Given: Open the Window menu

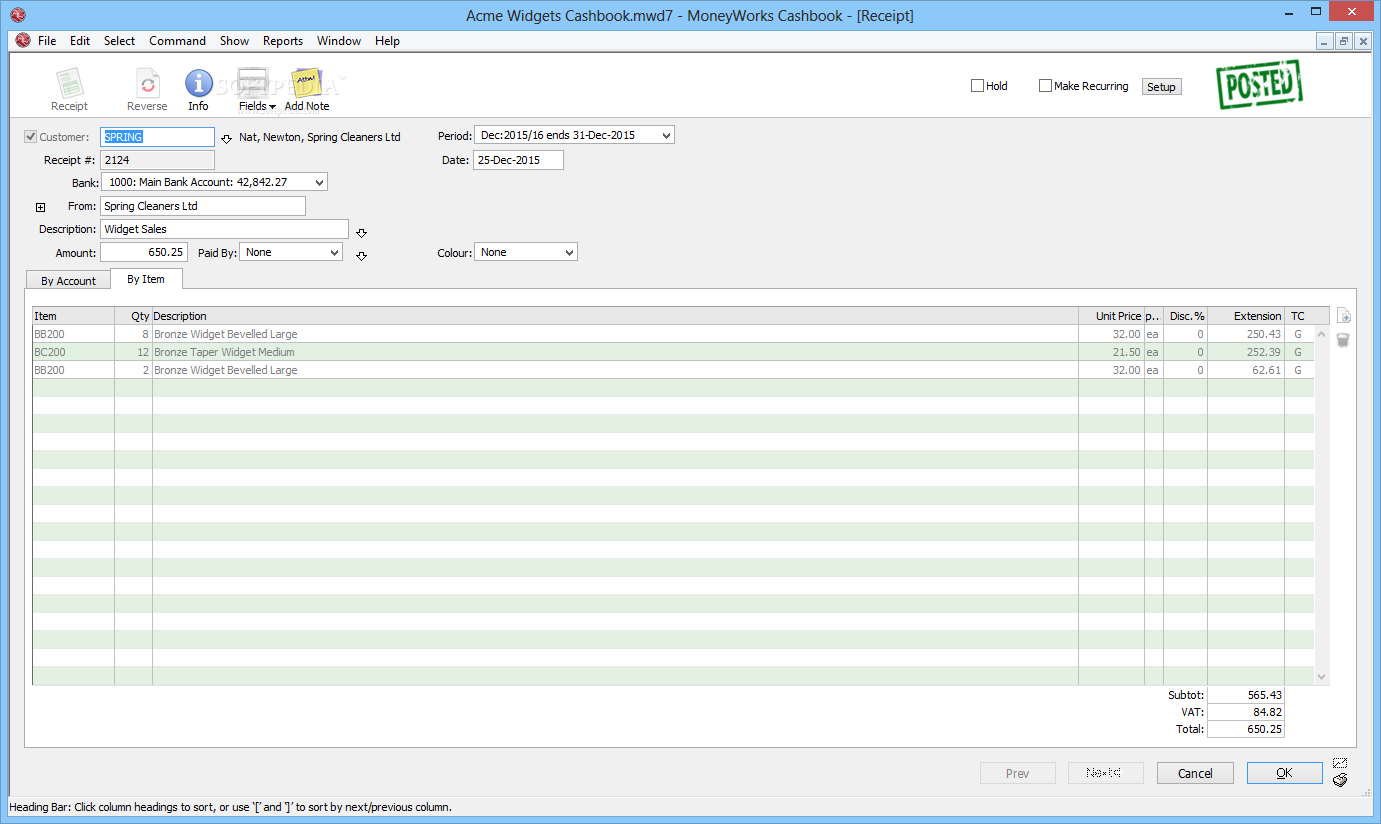Looking at the screenshot, I should (339, 41).
